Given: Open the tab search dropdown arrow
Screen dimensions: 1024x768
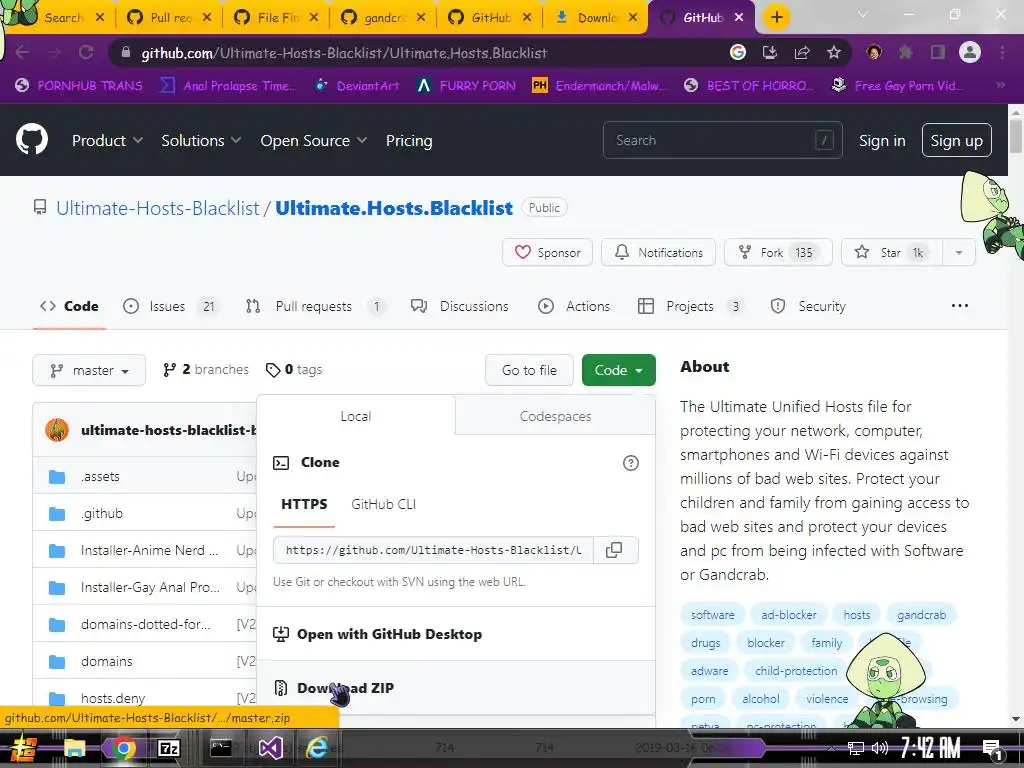Looking at the screenshot, I should click(x=863, y=14).
